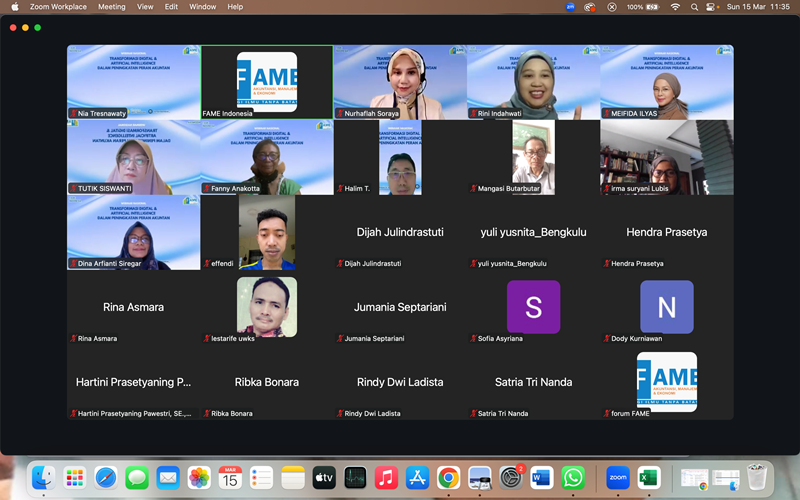Open Zoom app from the dock
Viewport: 800px width, 500px height.
pyautogui.click(x=618, y=478)
